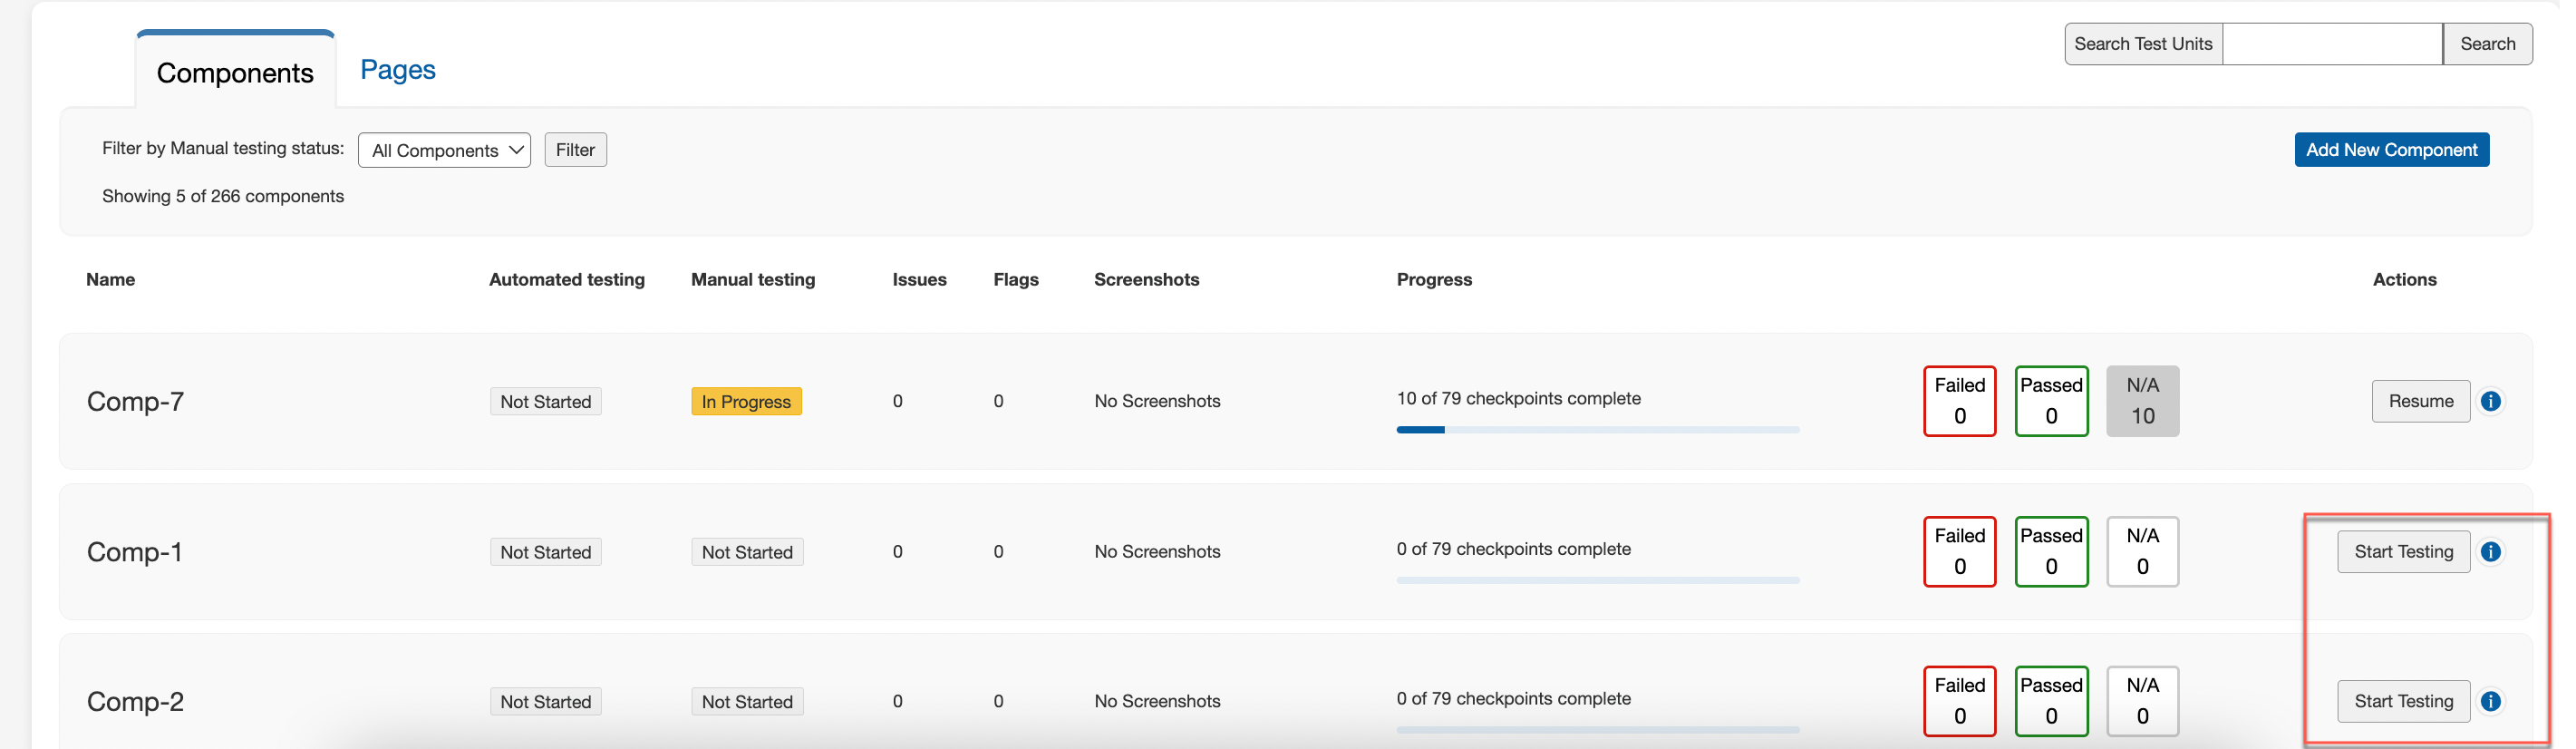This screenshot has height=749, width=2576.
Task: Click the info icon for Comp-2
Action: pyautogui.click(x=2491, y=702)
